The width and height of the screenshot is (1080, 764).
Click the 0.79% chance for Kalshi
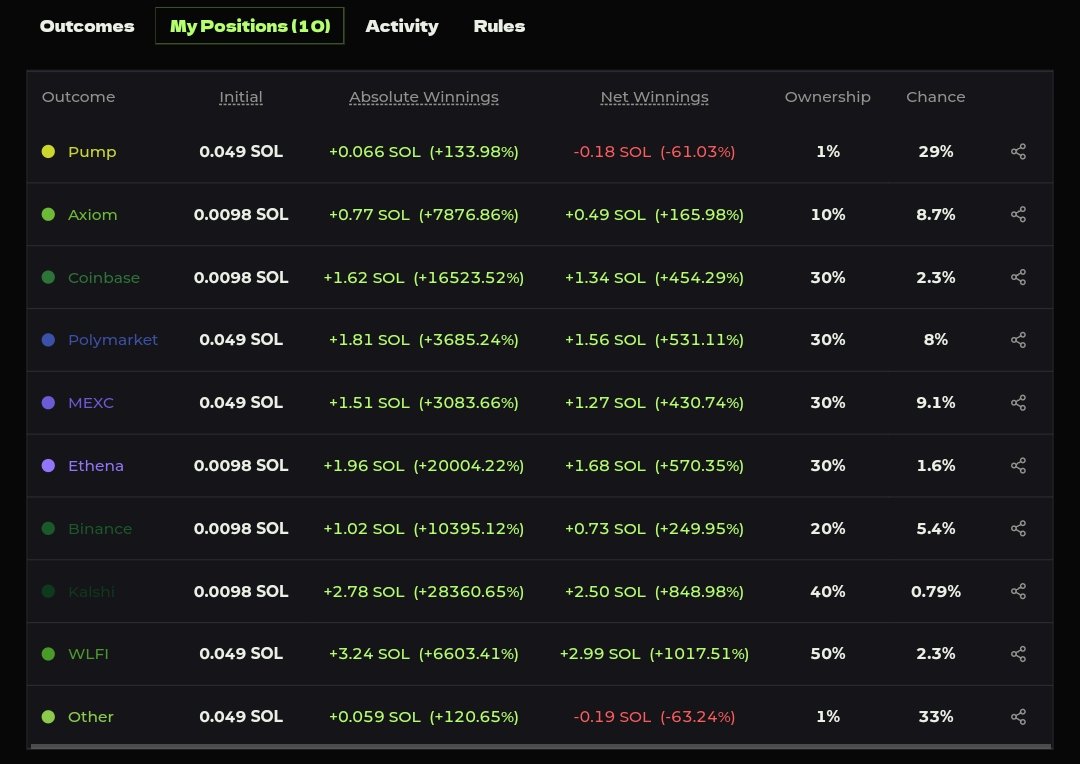pyautogui.click(x=935, y=591)
